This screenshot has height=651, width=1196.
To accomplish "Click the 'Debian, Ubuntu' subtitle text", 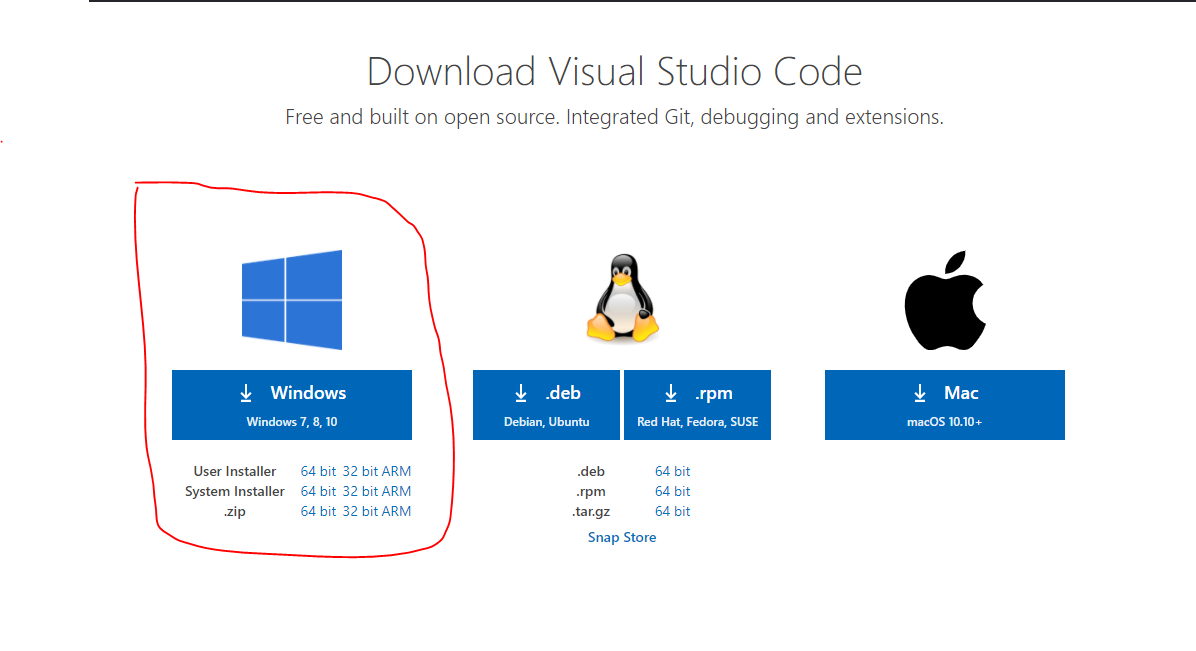I will pos(546,422).
